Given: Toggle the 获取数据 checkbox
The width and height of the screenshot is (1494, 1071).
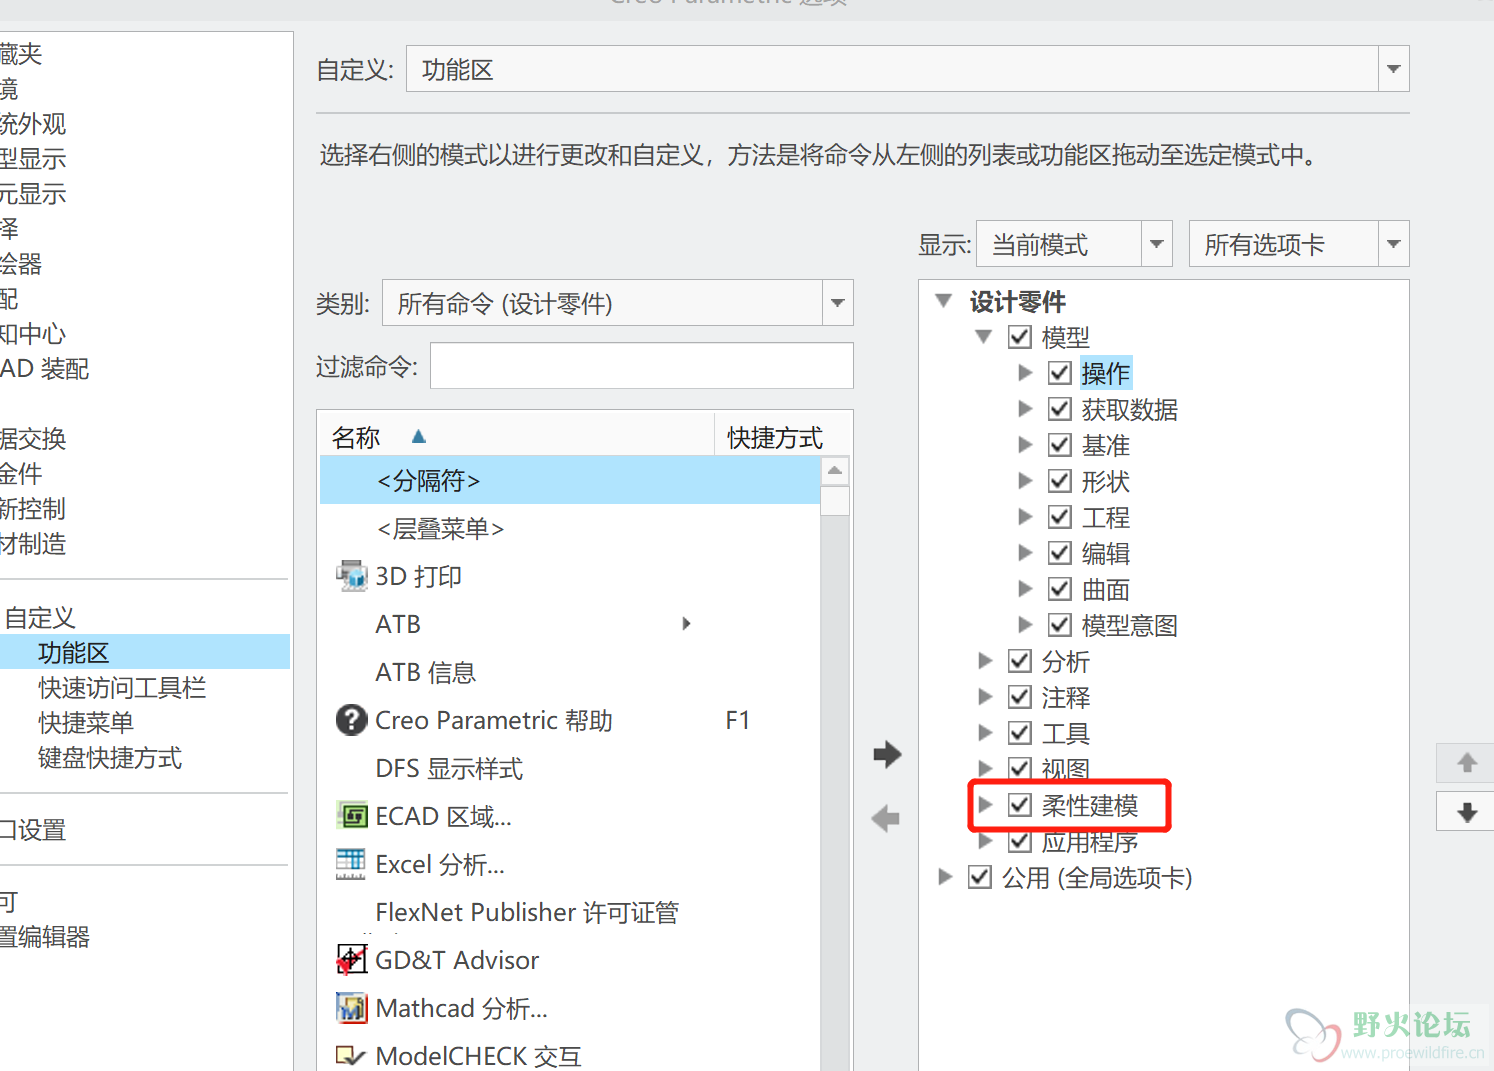Looking at the screenshot, I should tap(1060, 409).
